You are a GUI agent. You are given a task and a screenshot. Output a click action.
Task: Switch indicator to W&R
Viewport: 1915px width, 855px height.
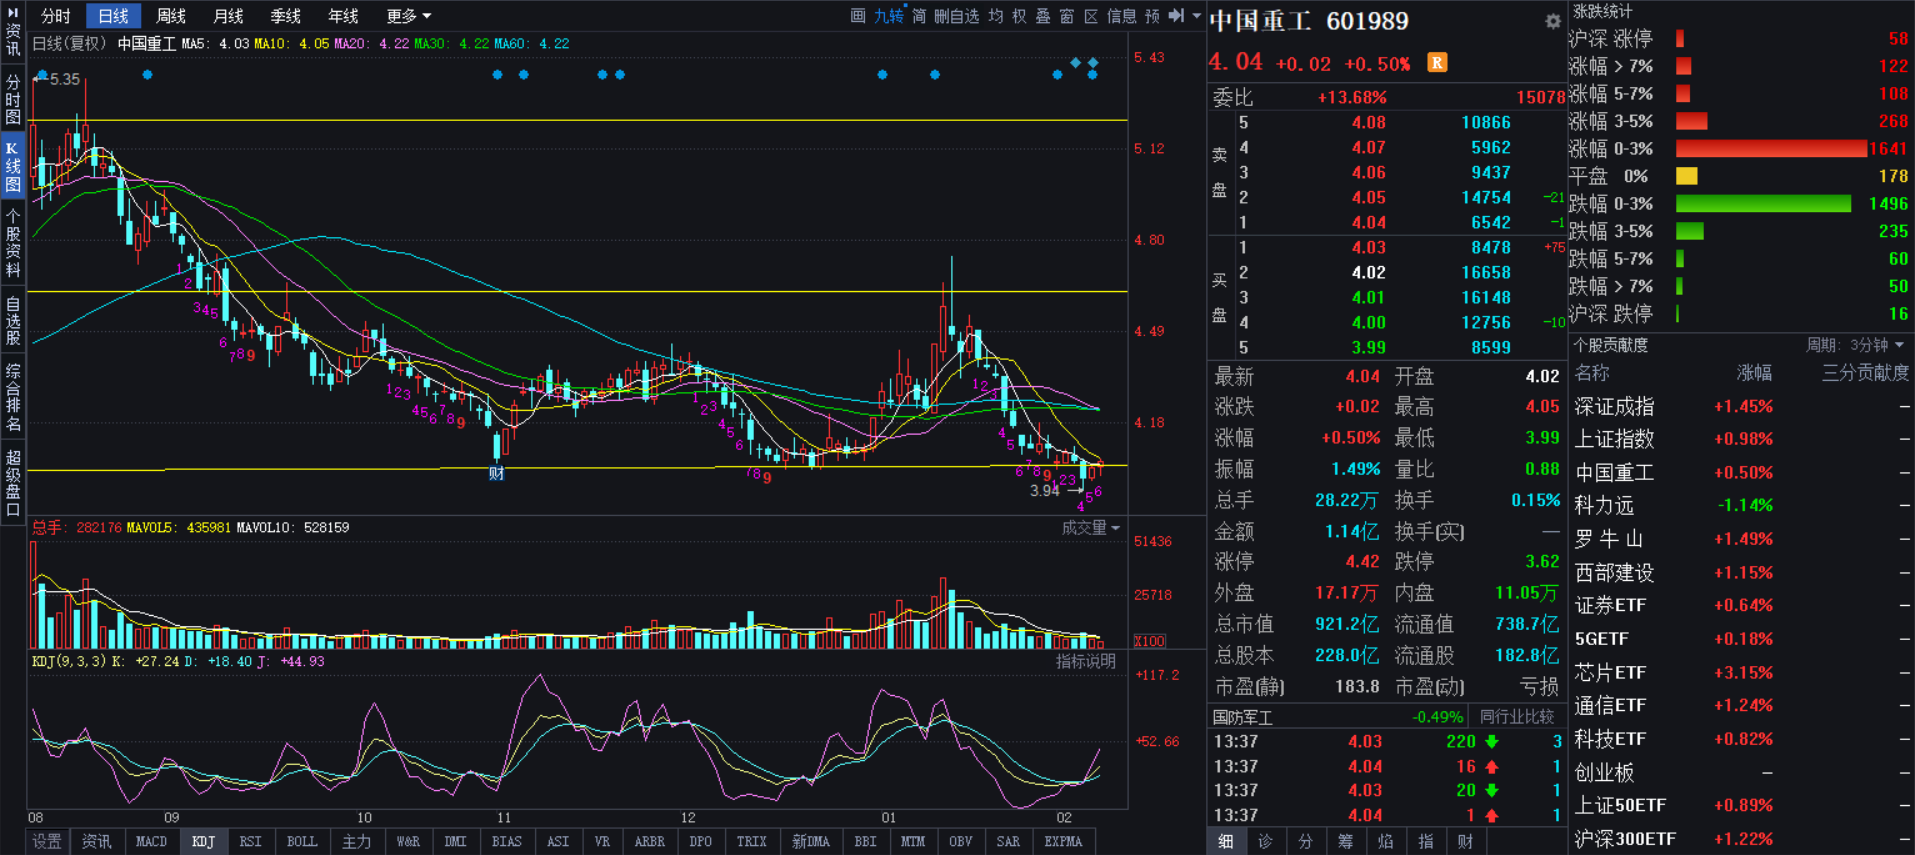(x=408, y=842)
